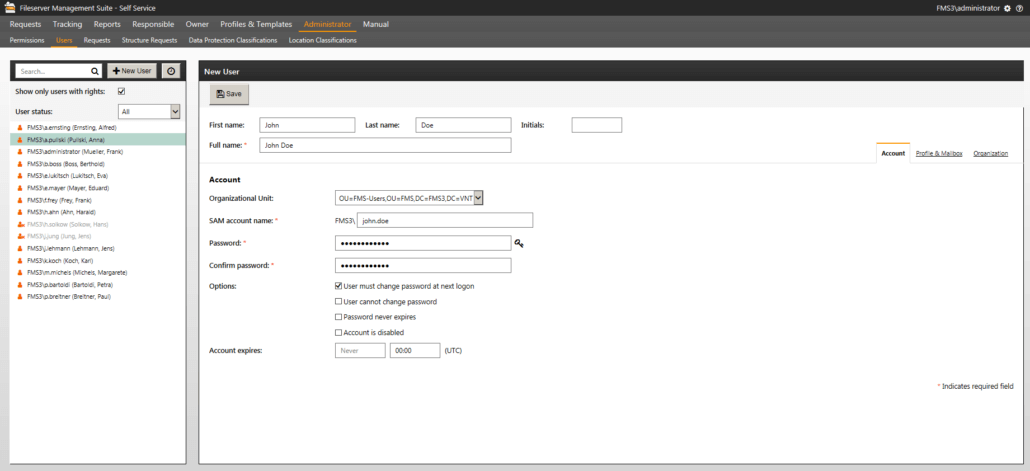Click the search magnifier icon in user search
Viewport: 1030px width, 471px height.
pos(95,71)
